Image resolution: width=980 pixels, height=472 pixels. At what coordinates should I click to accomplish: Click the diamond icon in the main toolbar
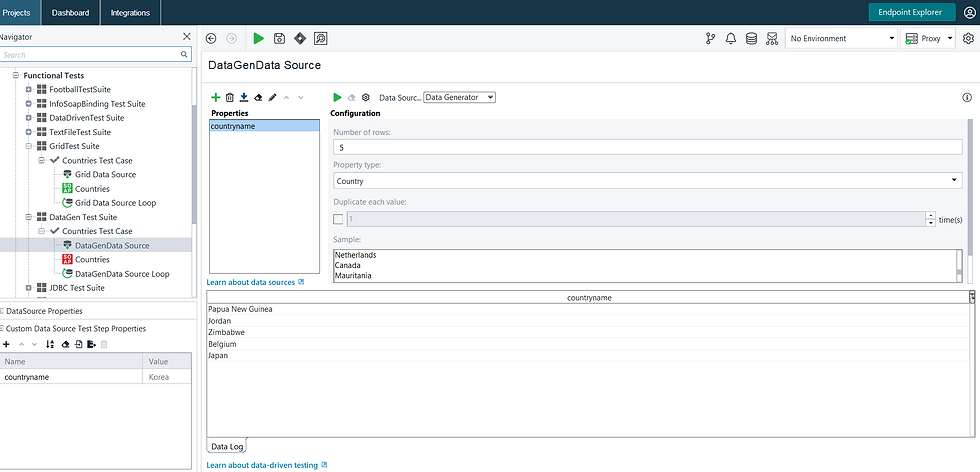(300, 39)
